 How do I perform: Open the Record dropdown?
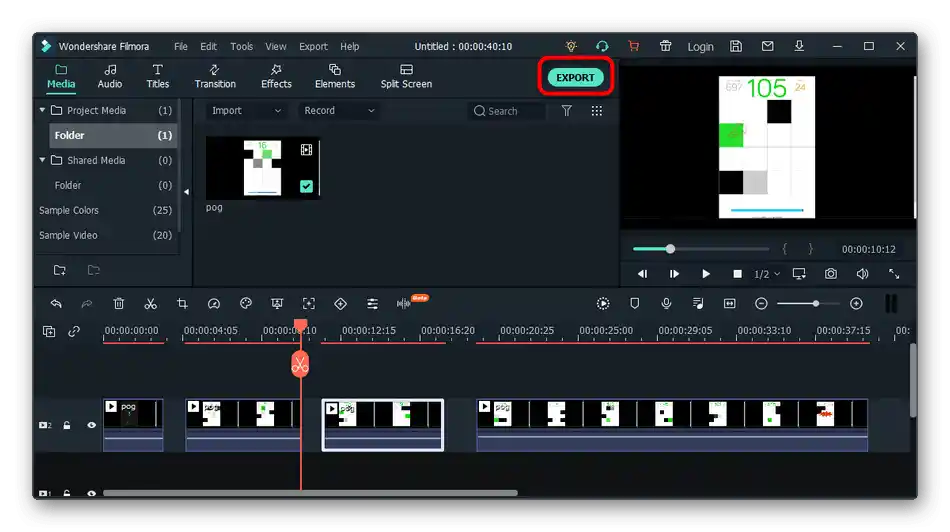point(339,110)
